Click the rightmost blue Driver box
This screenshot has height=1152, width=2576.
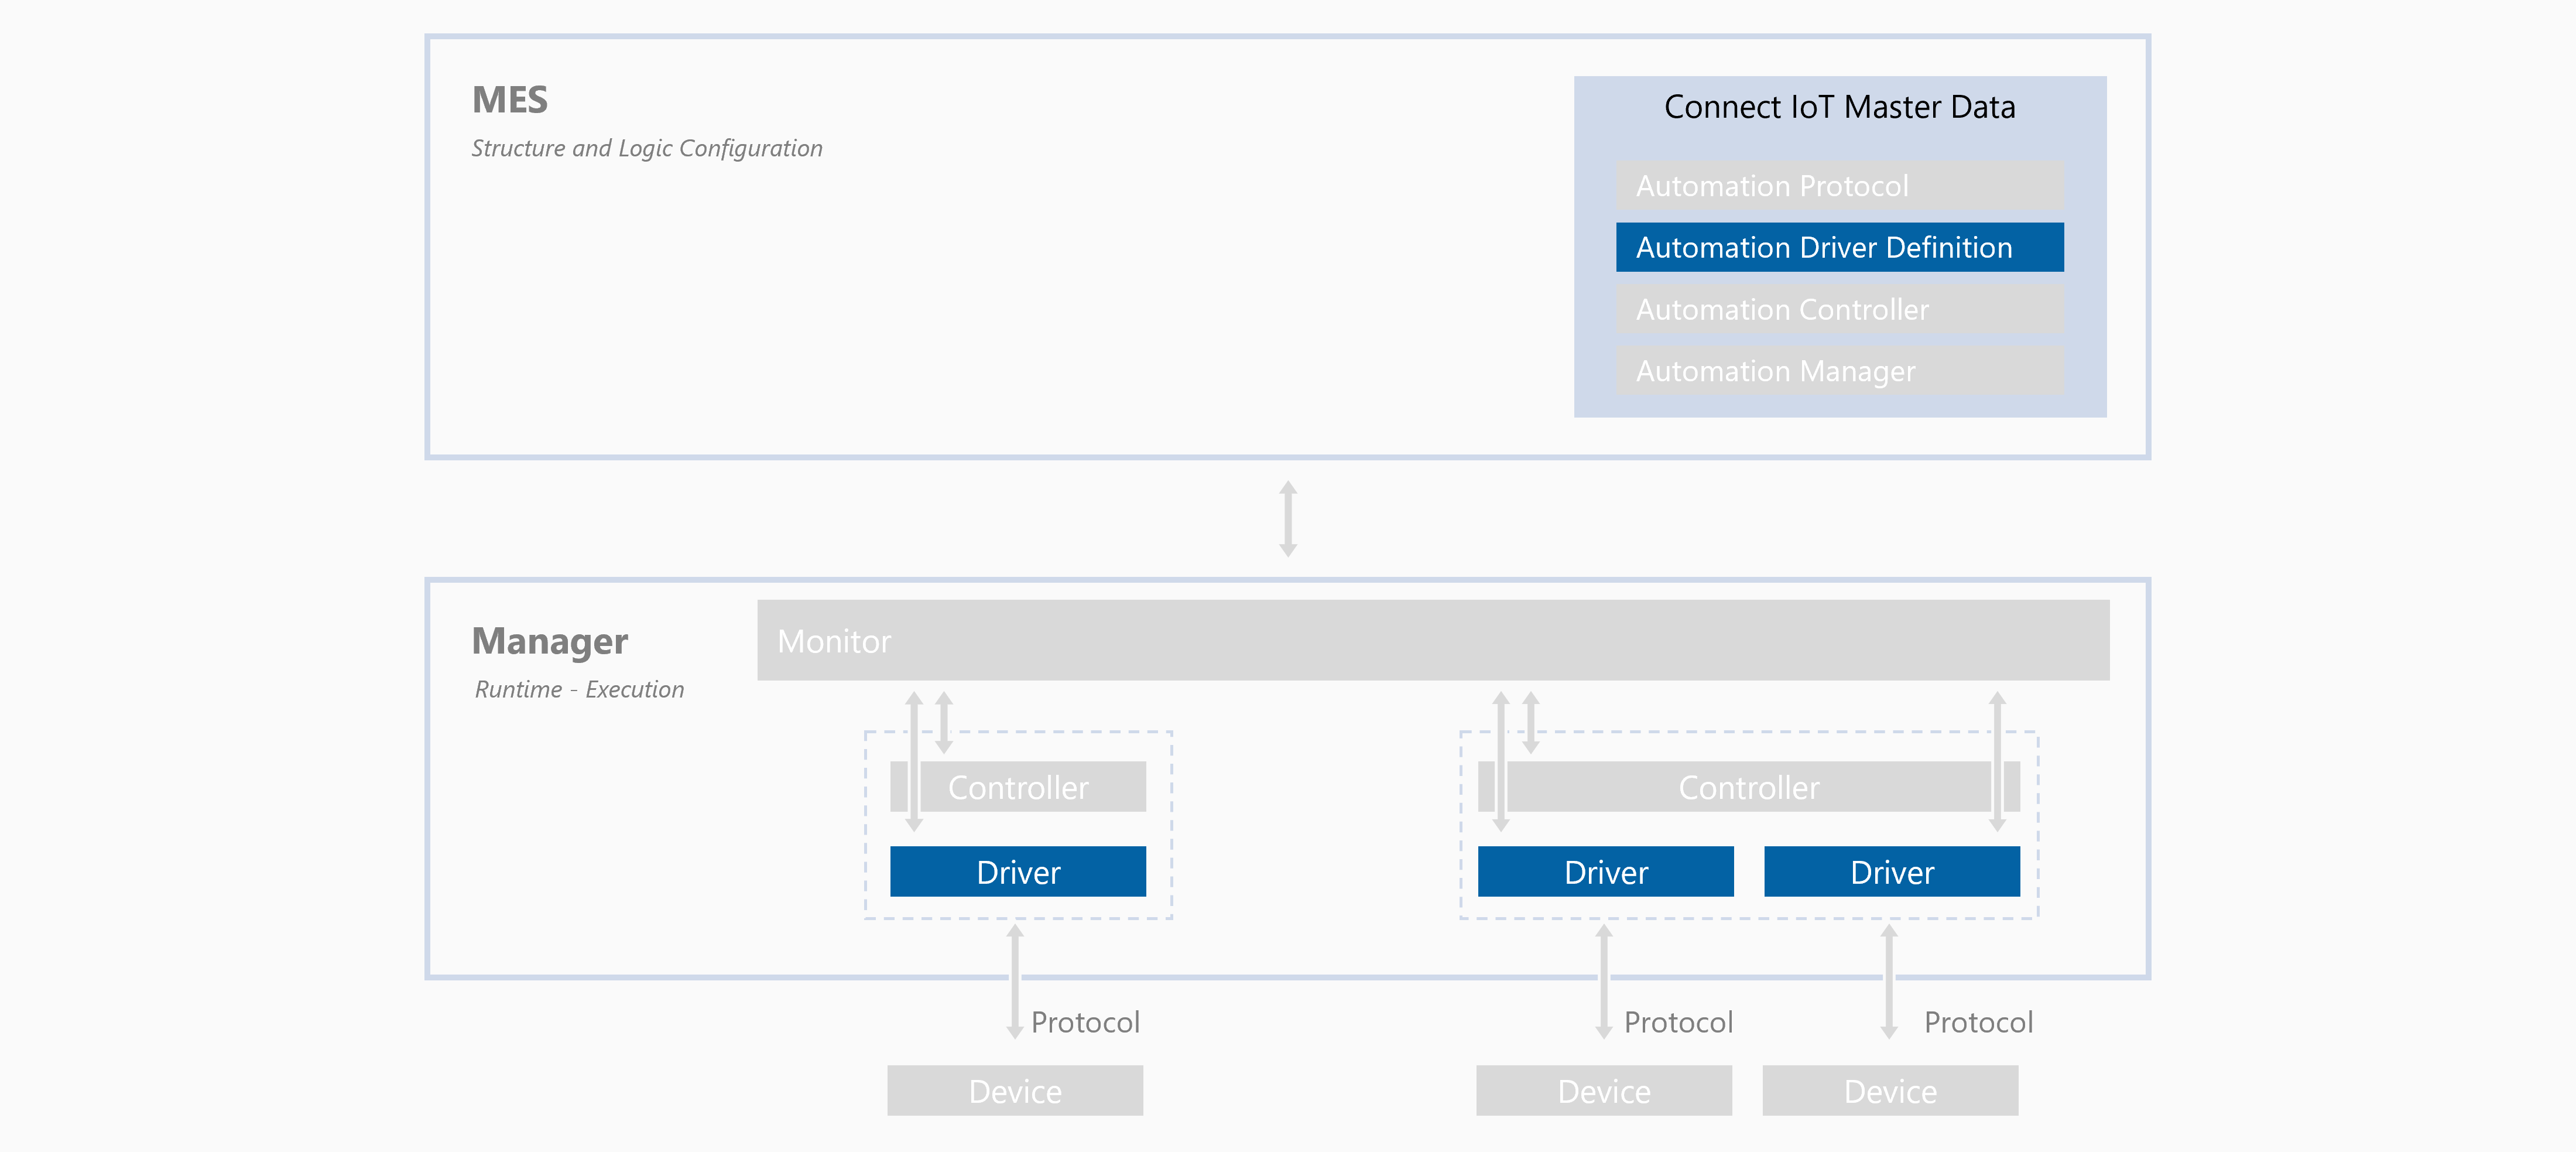pos(1891,872)
